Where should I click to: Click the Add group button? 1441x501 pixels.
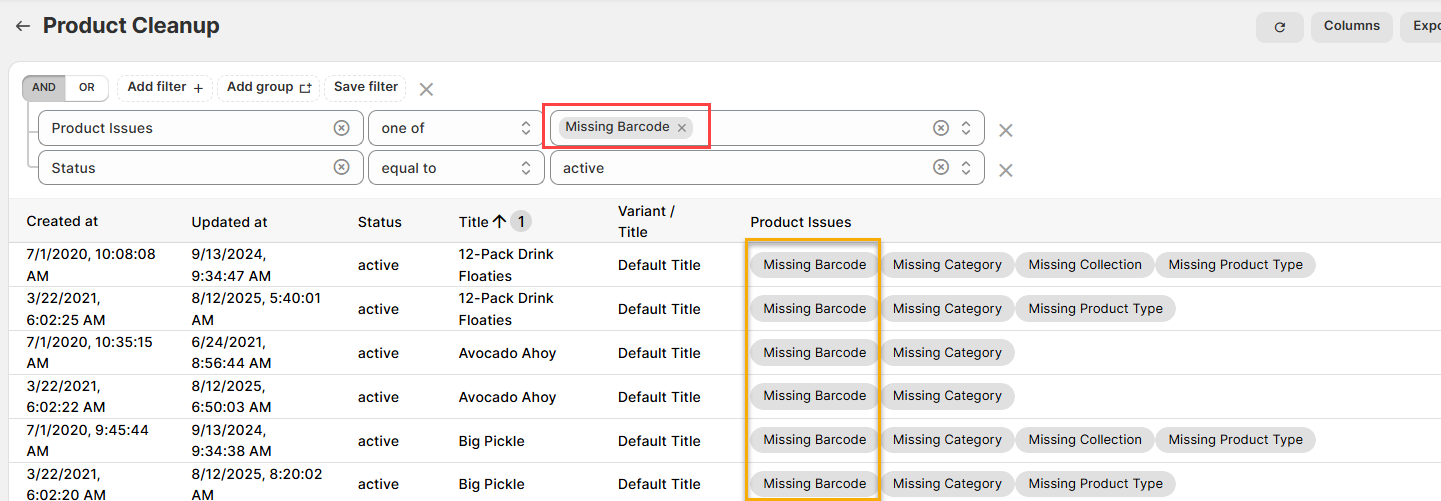click(x=269, y=88)
